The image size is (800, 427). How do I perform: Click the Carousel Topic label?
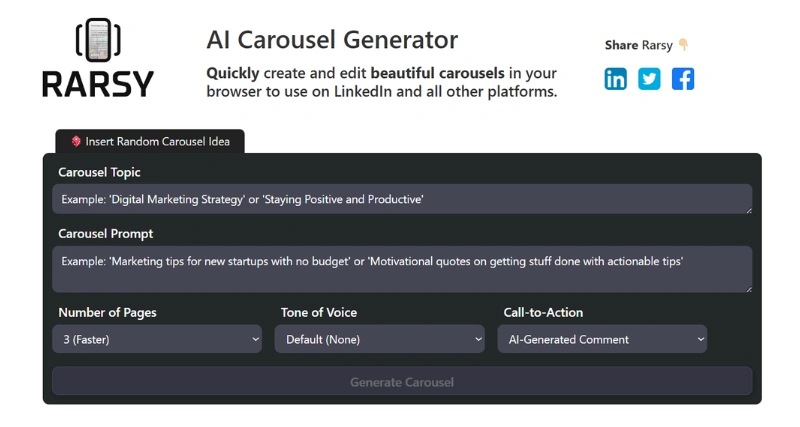[x=99, y=172]
